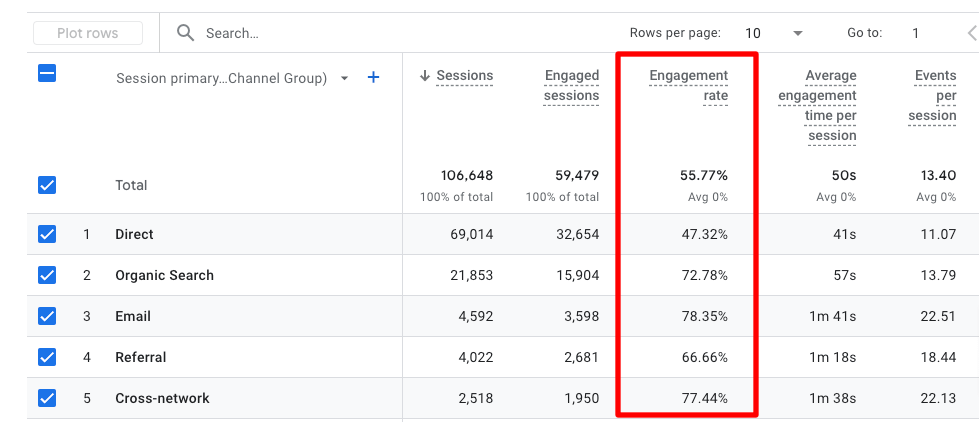
Task: Click the search magnifier icon
Action: (x=185, y=33)
